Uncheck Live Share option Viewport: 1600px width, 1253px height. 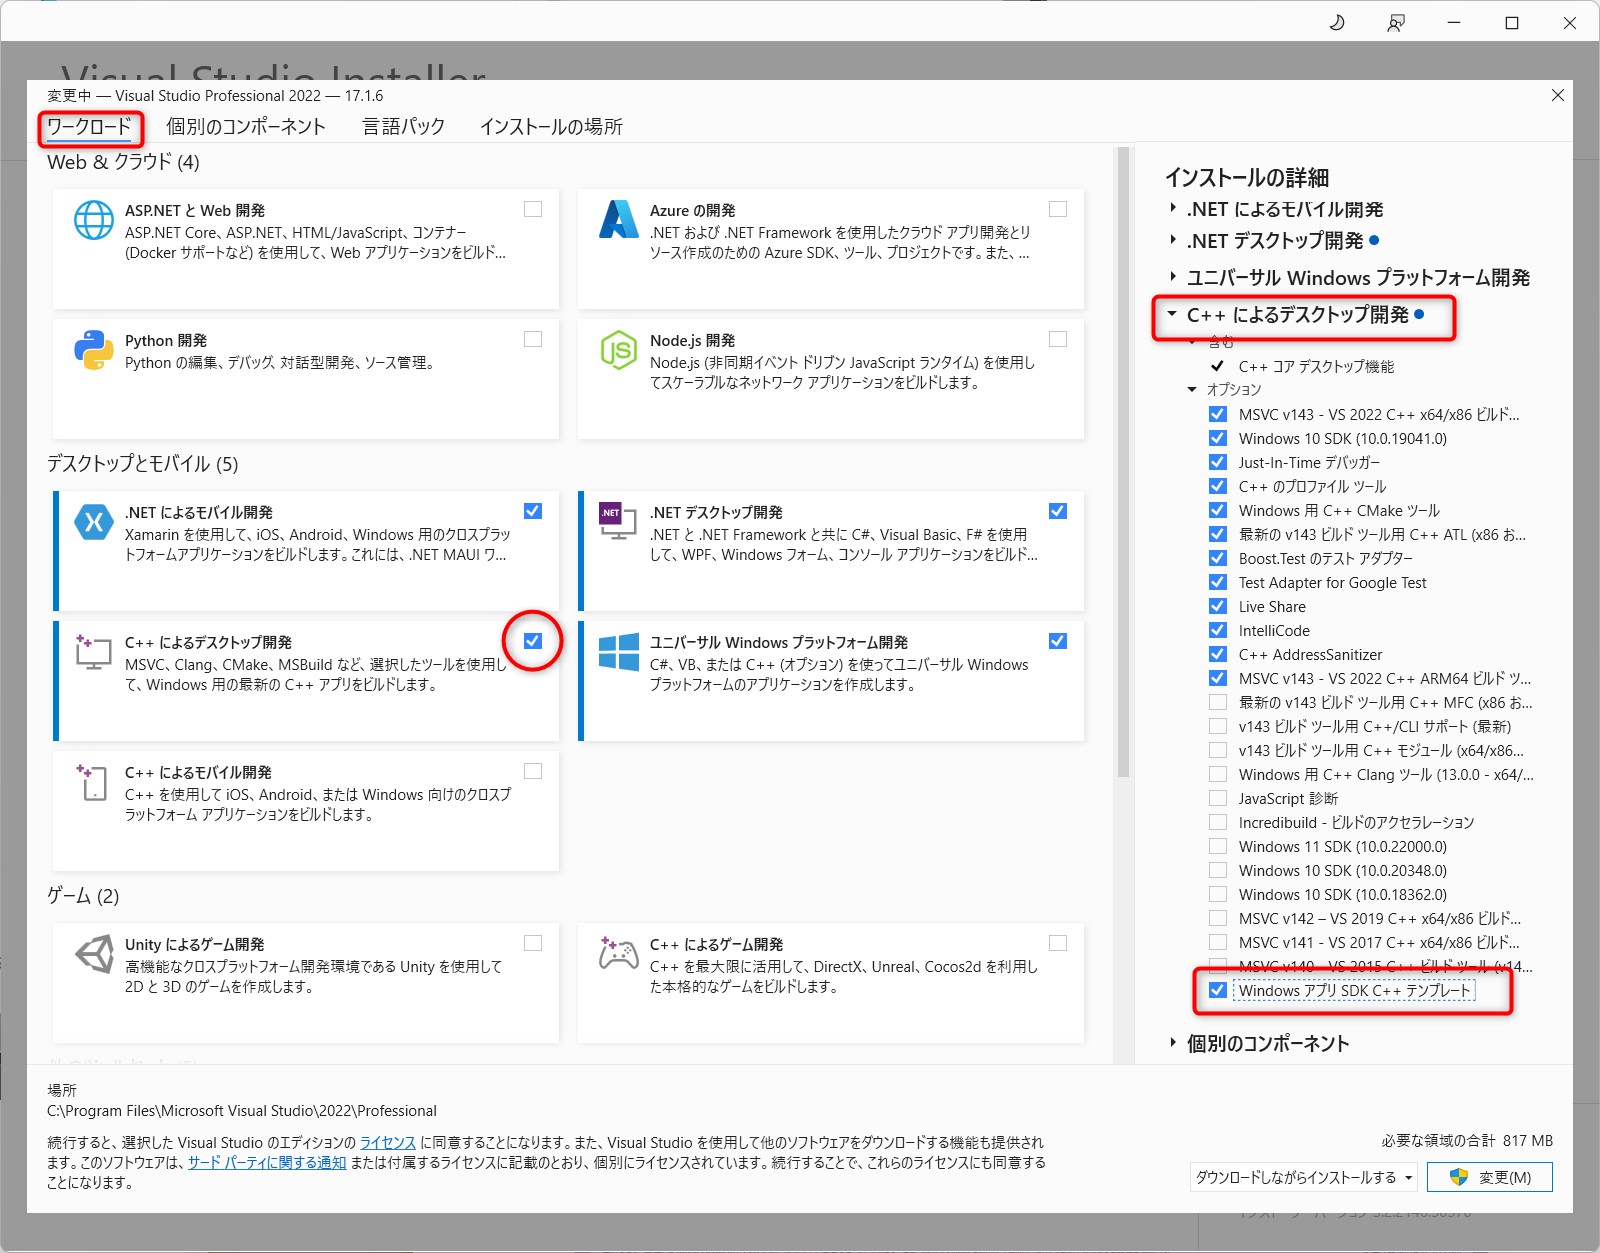pyautogui.click(x=1218, y=606)
